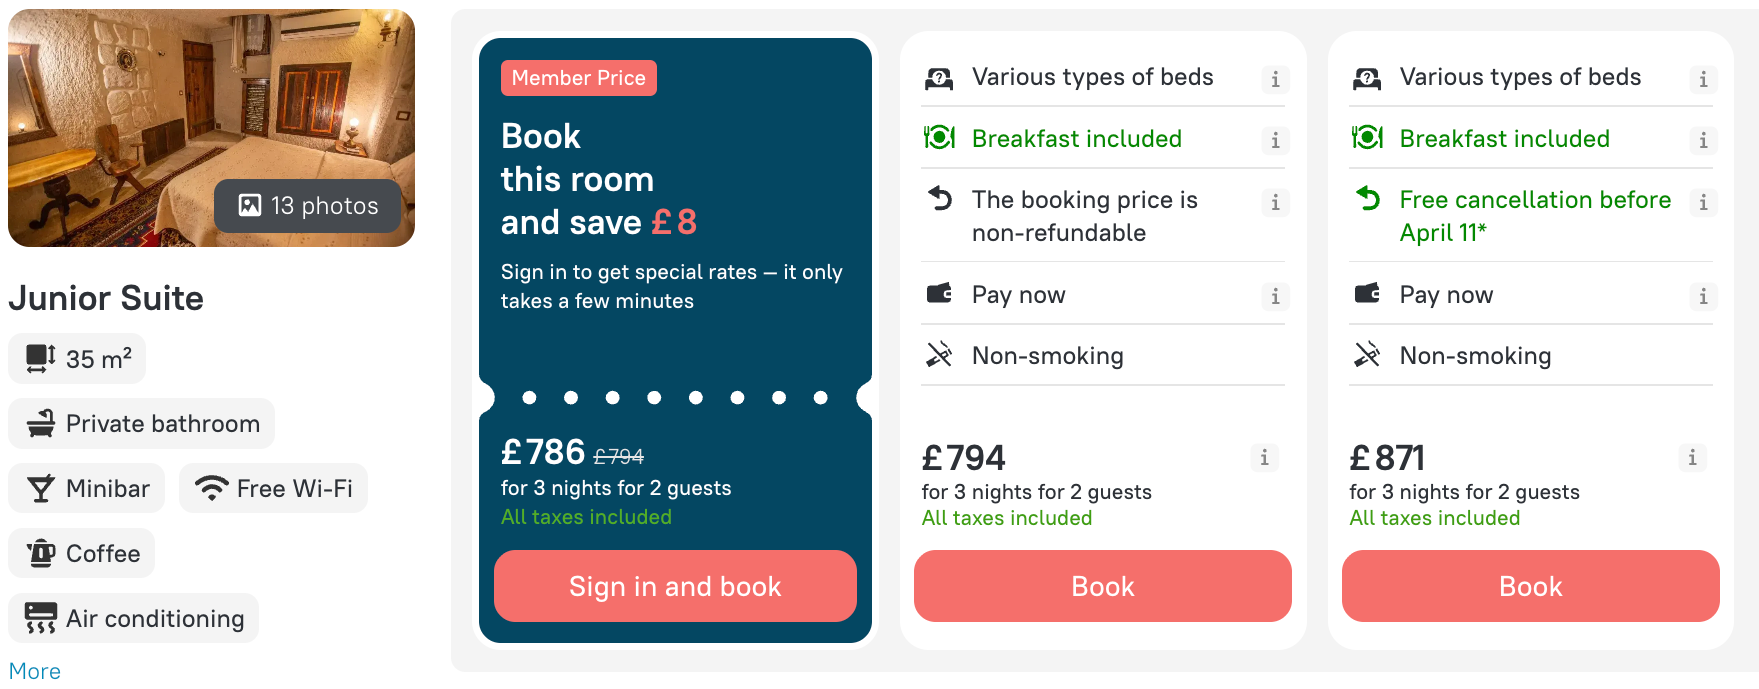This screenshot has width=1759, height=689.
Task: Click Sign in and book button
Action: (675, 586)
